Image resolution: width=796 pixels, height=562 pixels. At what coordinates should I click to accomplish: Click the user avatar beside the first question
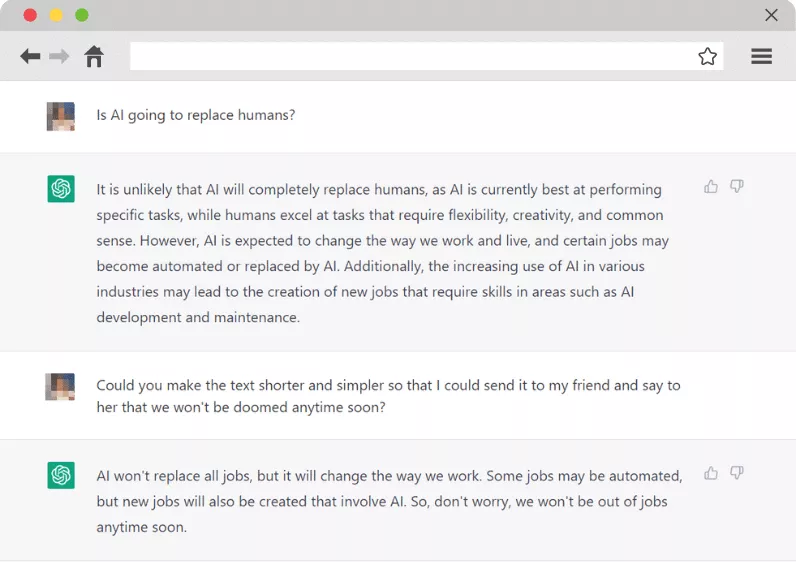click(61, 116)
